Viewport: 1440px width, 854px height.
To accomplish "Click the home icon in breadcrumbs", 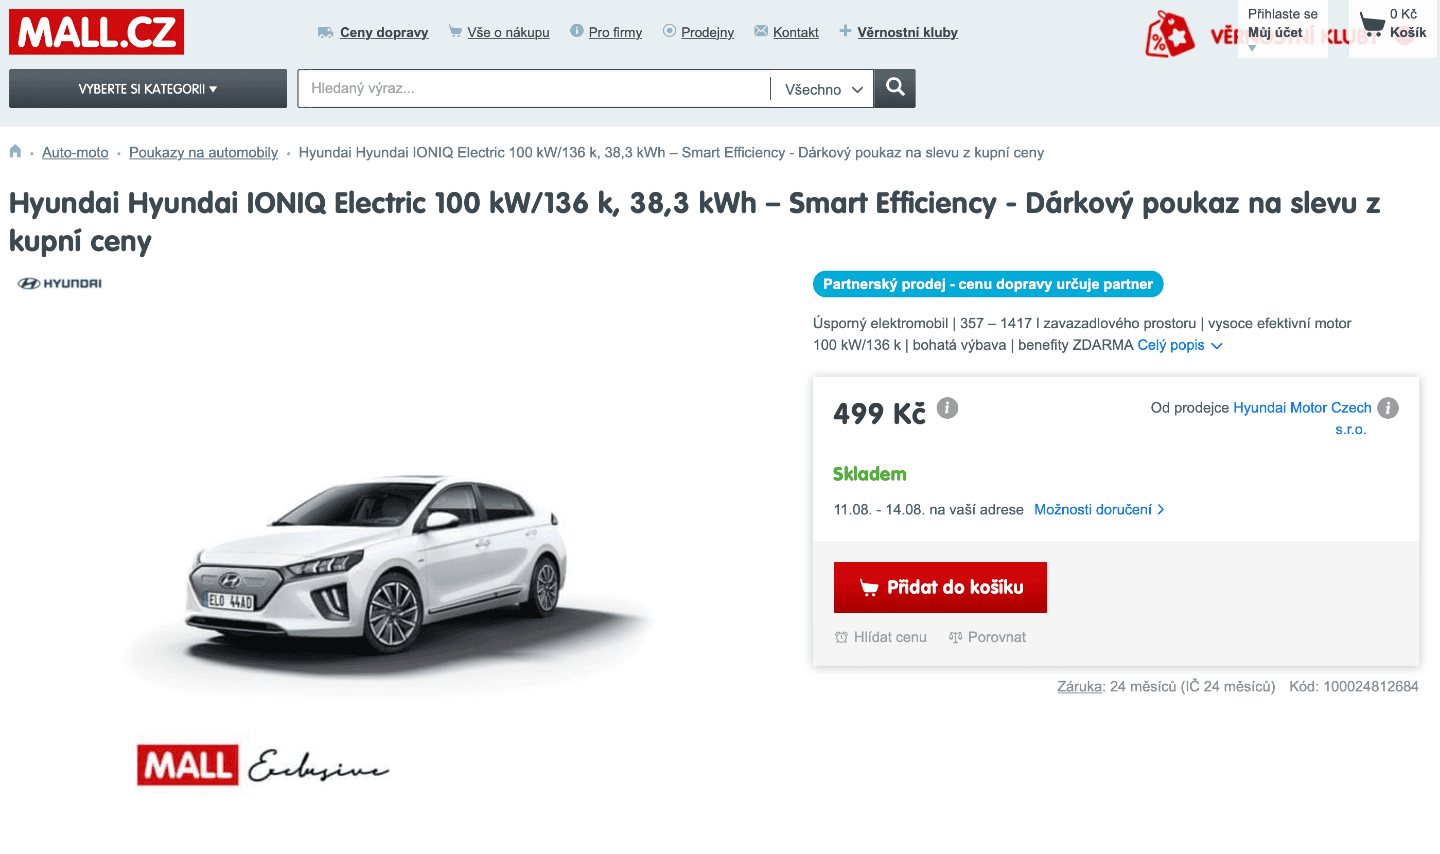I will click(15, 152).
